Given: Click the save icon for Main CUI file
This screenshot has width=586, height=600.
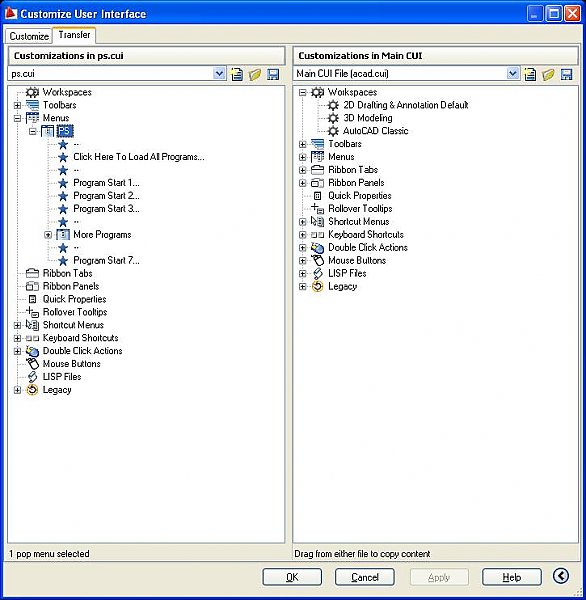Looking at the screenshot, I should pyautogui.click(x=566, y=74).
